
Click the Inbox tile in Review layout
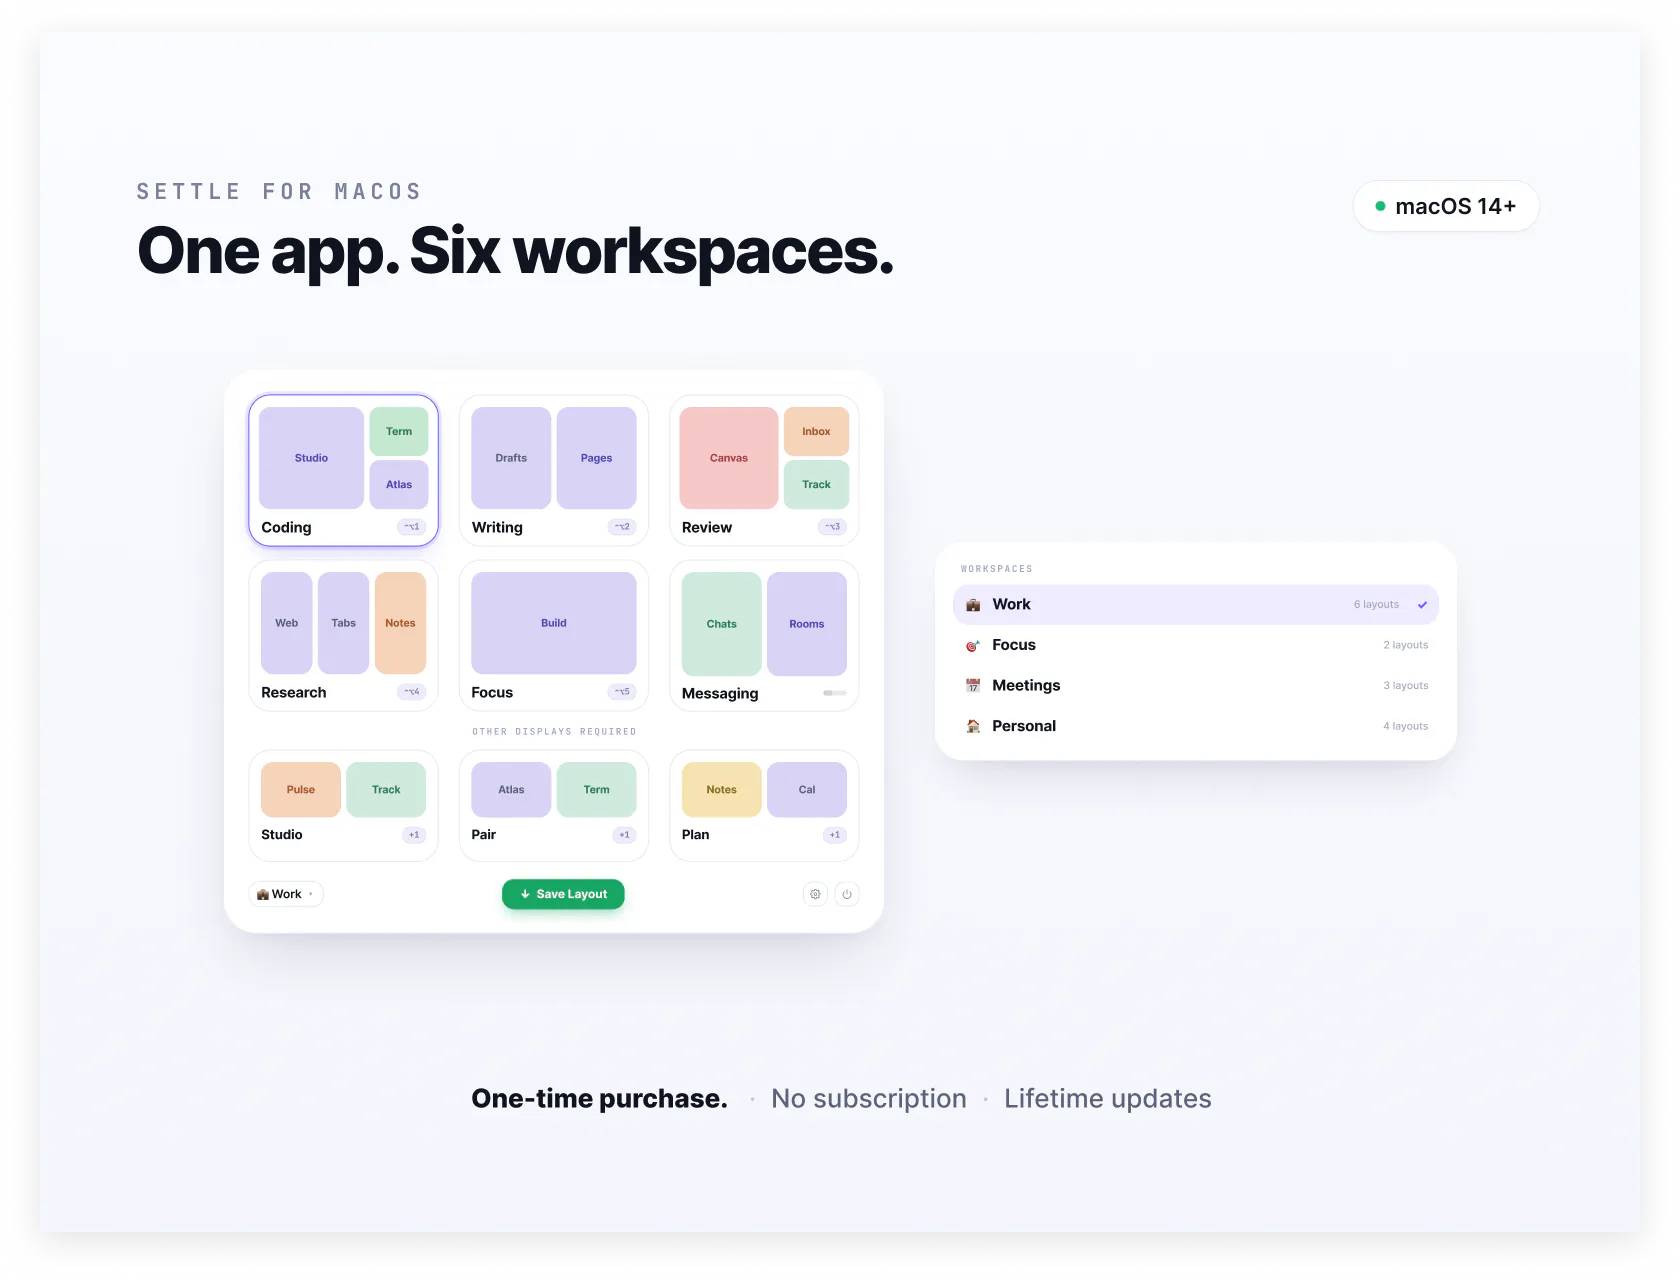pyautogui.click(x=816, y=432)
